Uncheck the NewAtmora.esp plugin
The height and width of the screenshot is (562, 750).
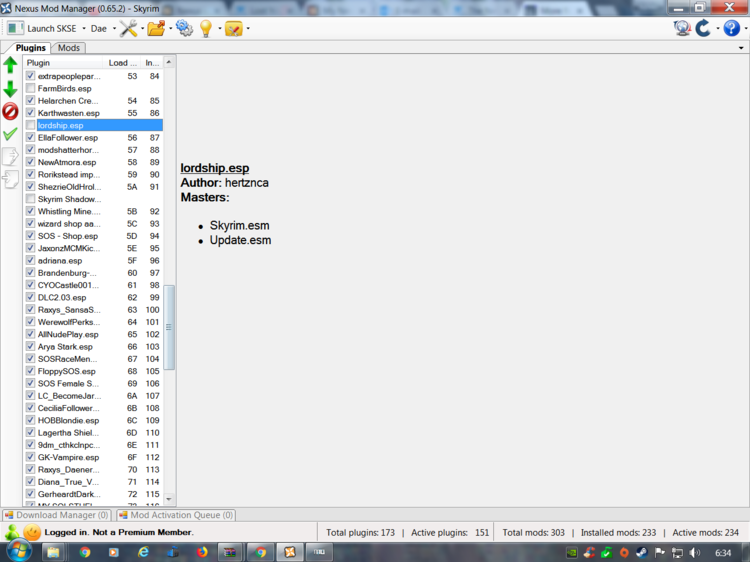[x=31, y=162]
